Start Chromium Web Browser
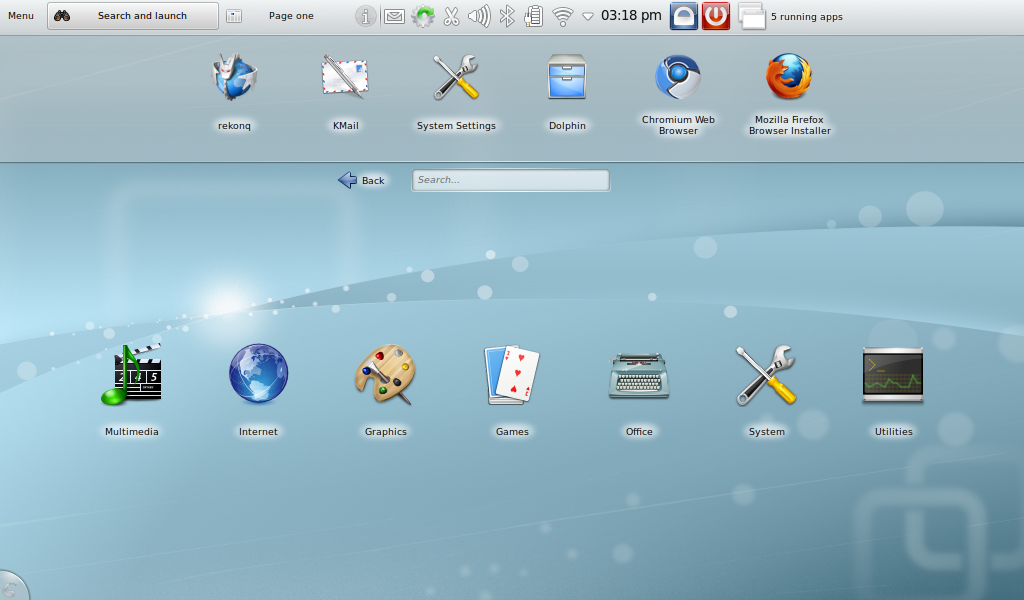The height and width of the screenshot is (600, 1024). [x=678, y=78]
